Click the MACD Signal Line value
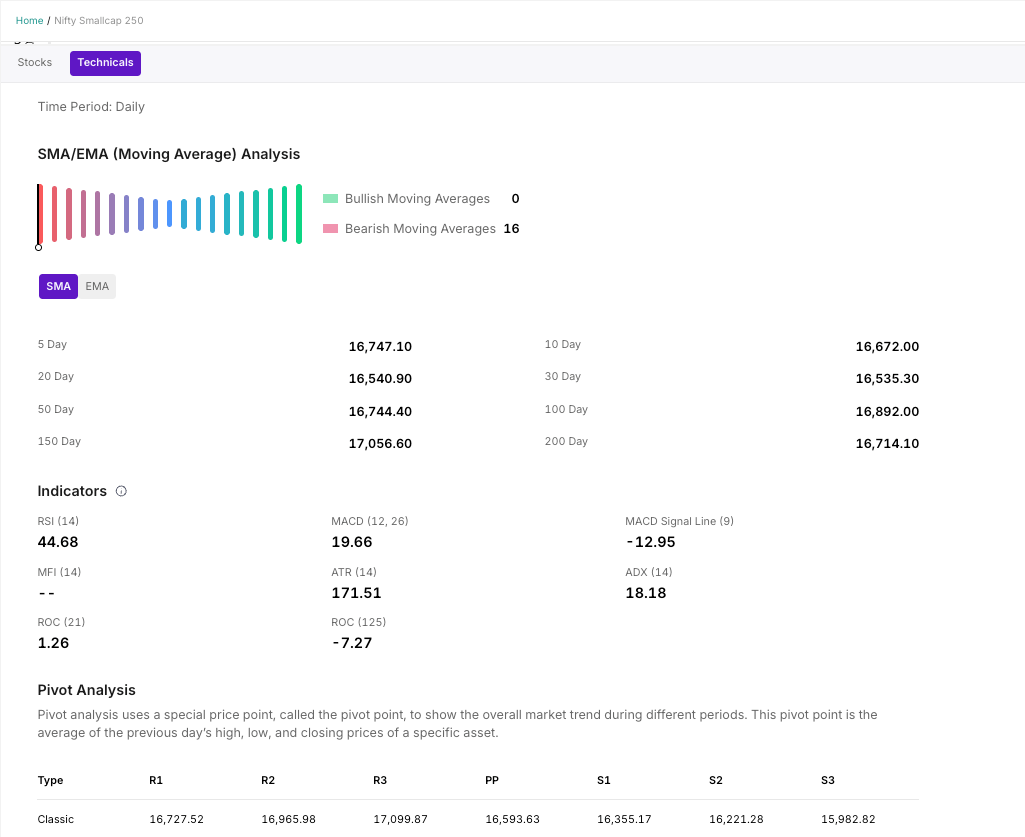 click(x=650, y=542)
